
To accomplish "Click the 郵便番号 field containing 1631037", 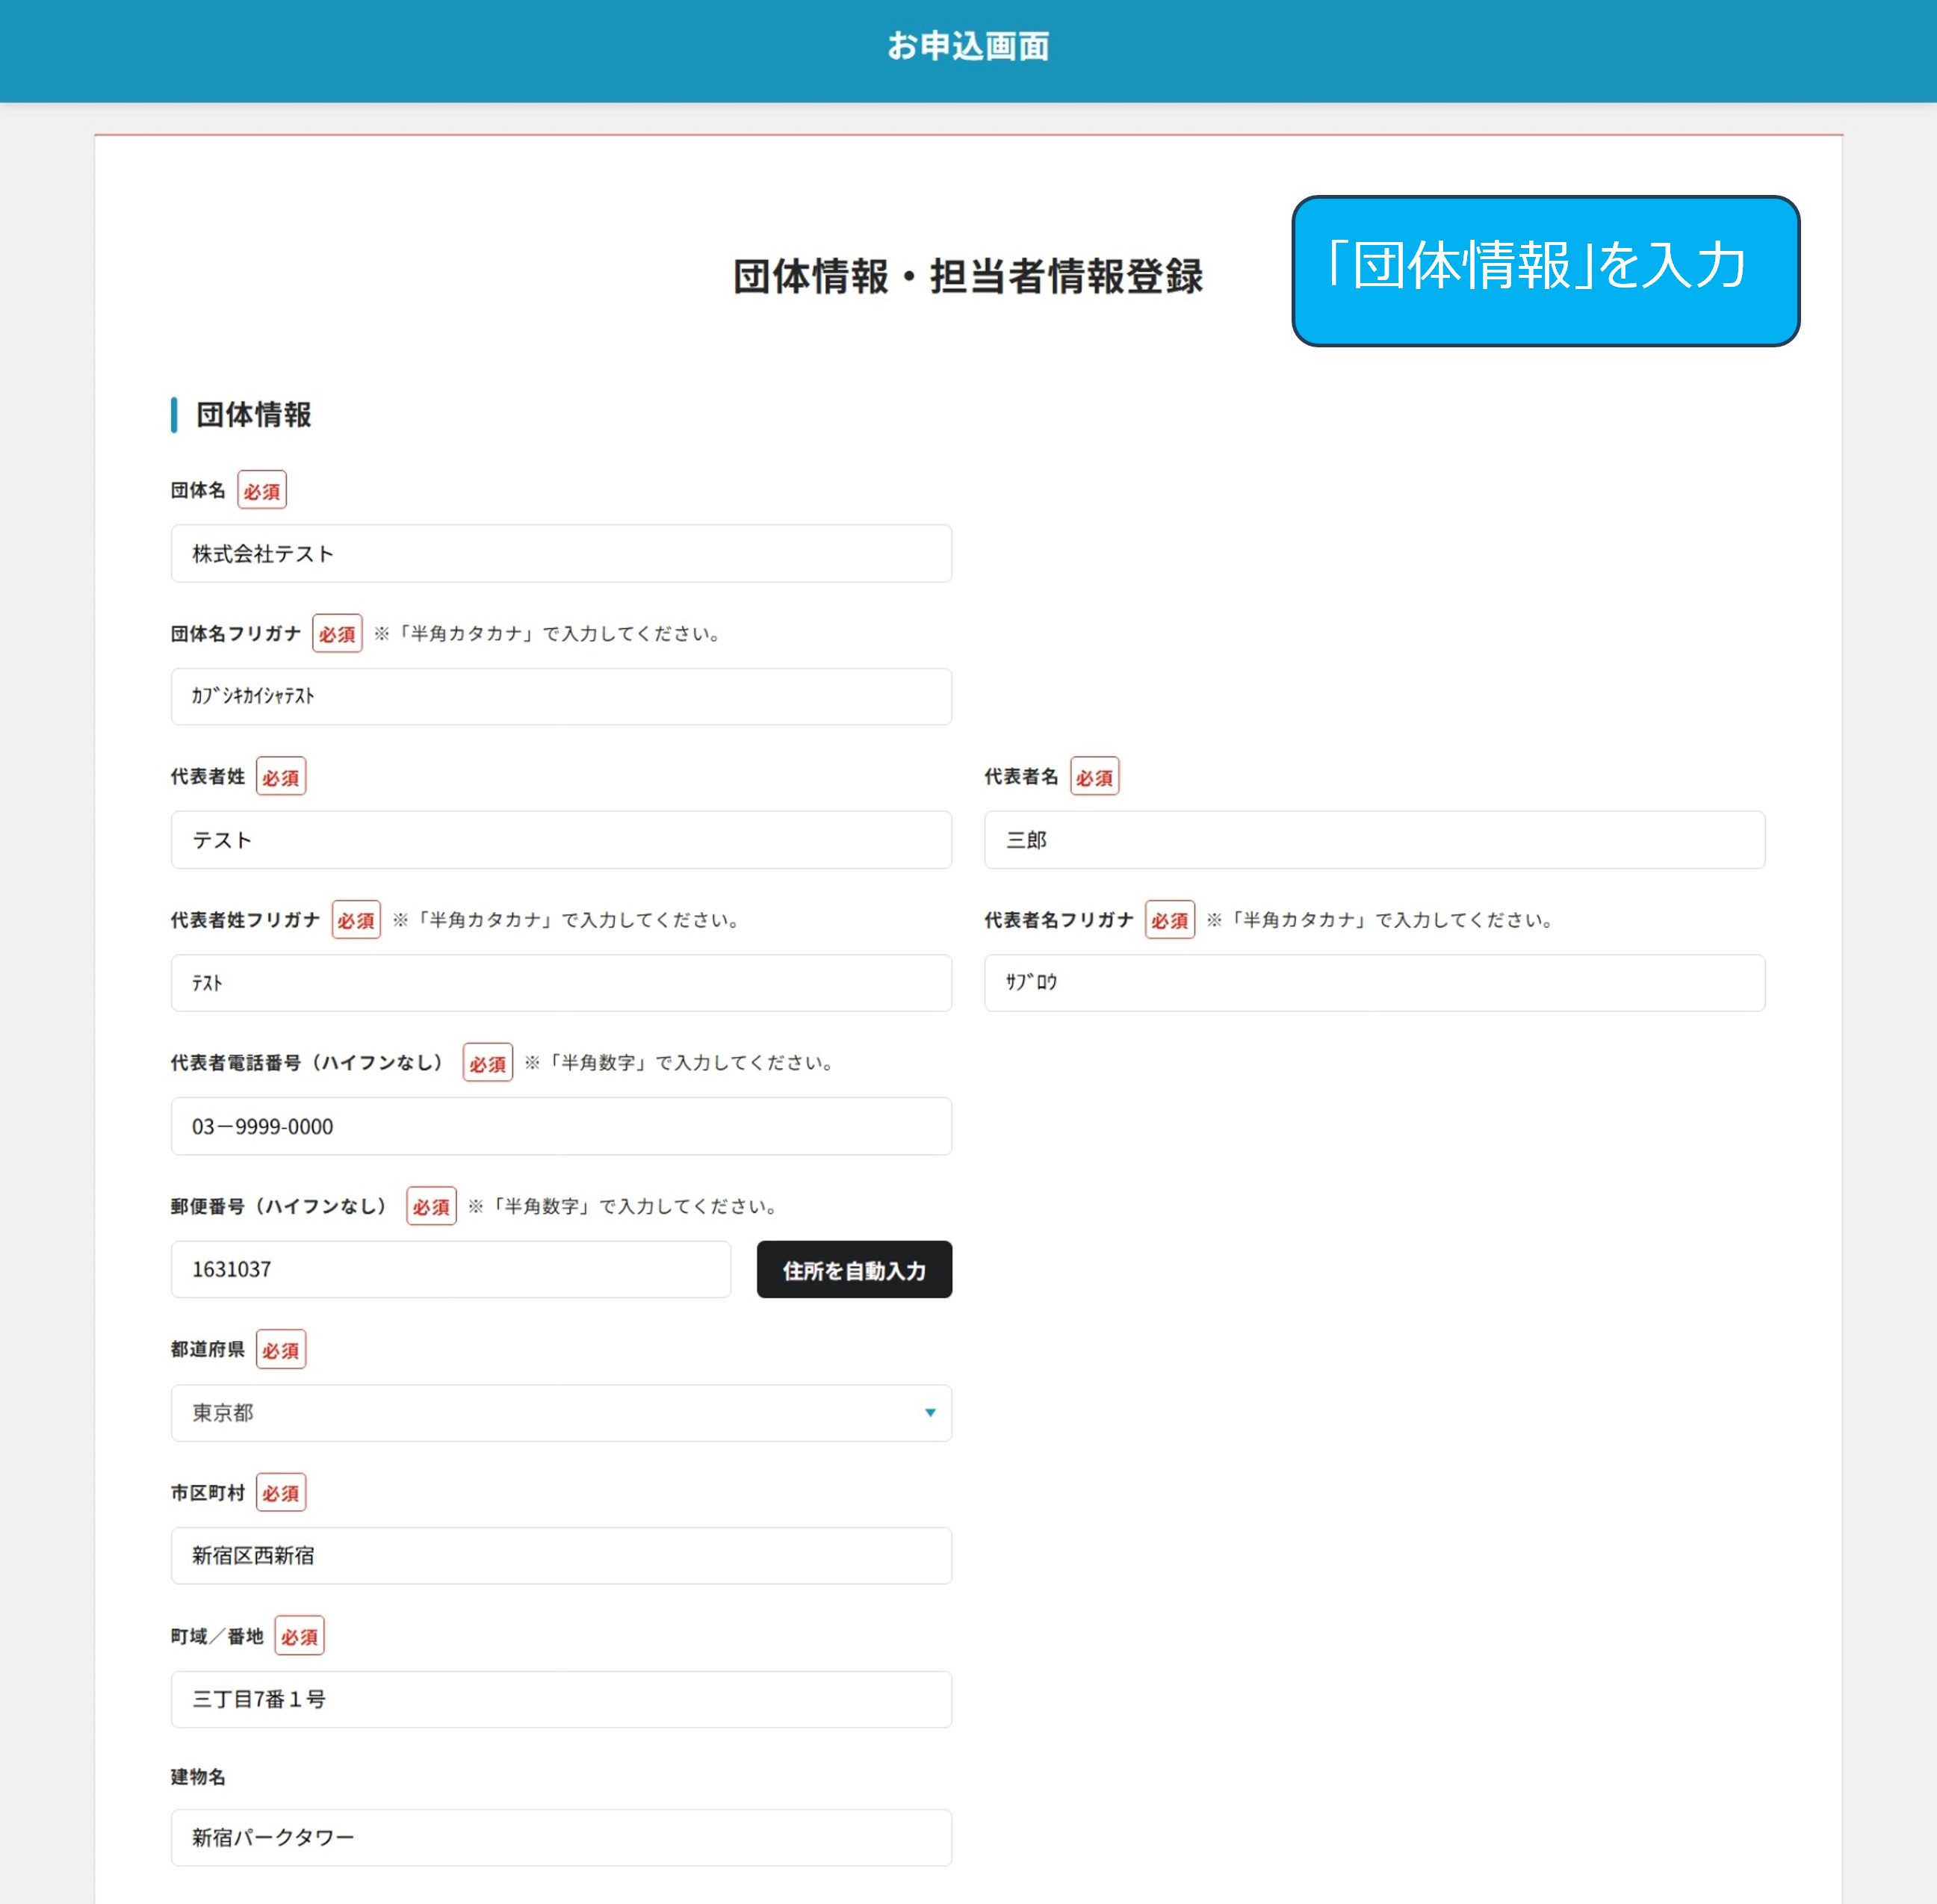I will pos(450,1270).
